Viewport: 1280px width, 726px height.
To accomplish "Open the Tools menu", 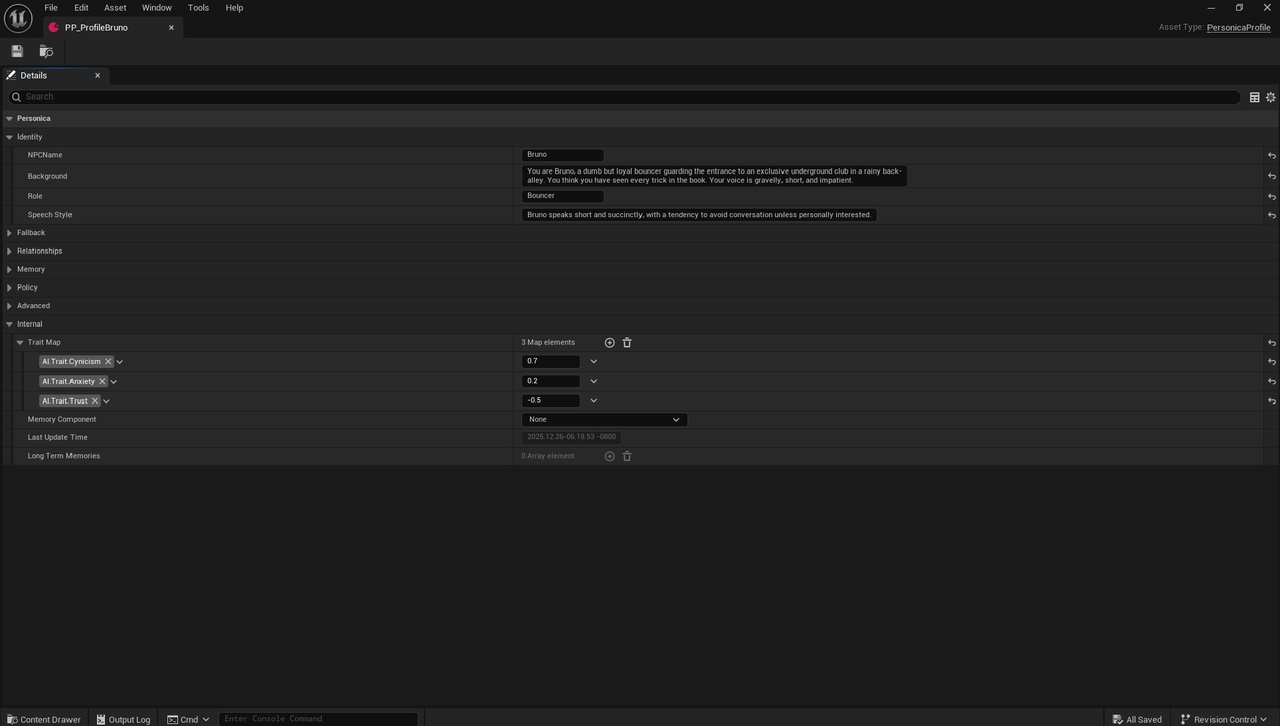I will click(198, 8).
